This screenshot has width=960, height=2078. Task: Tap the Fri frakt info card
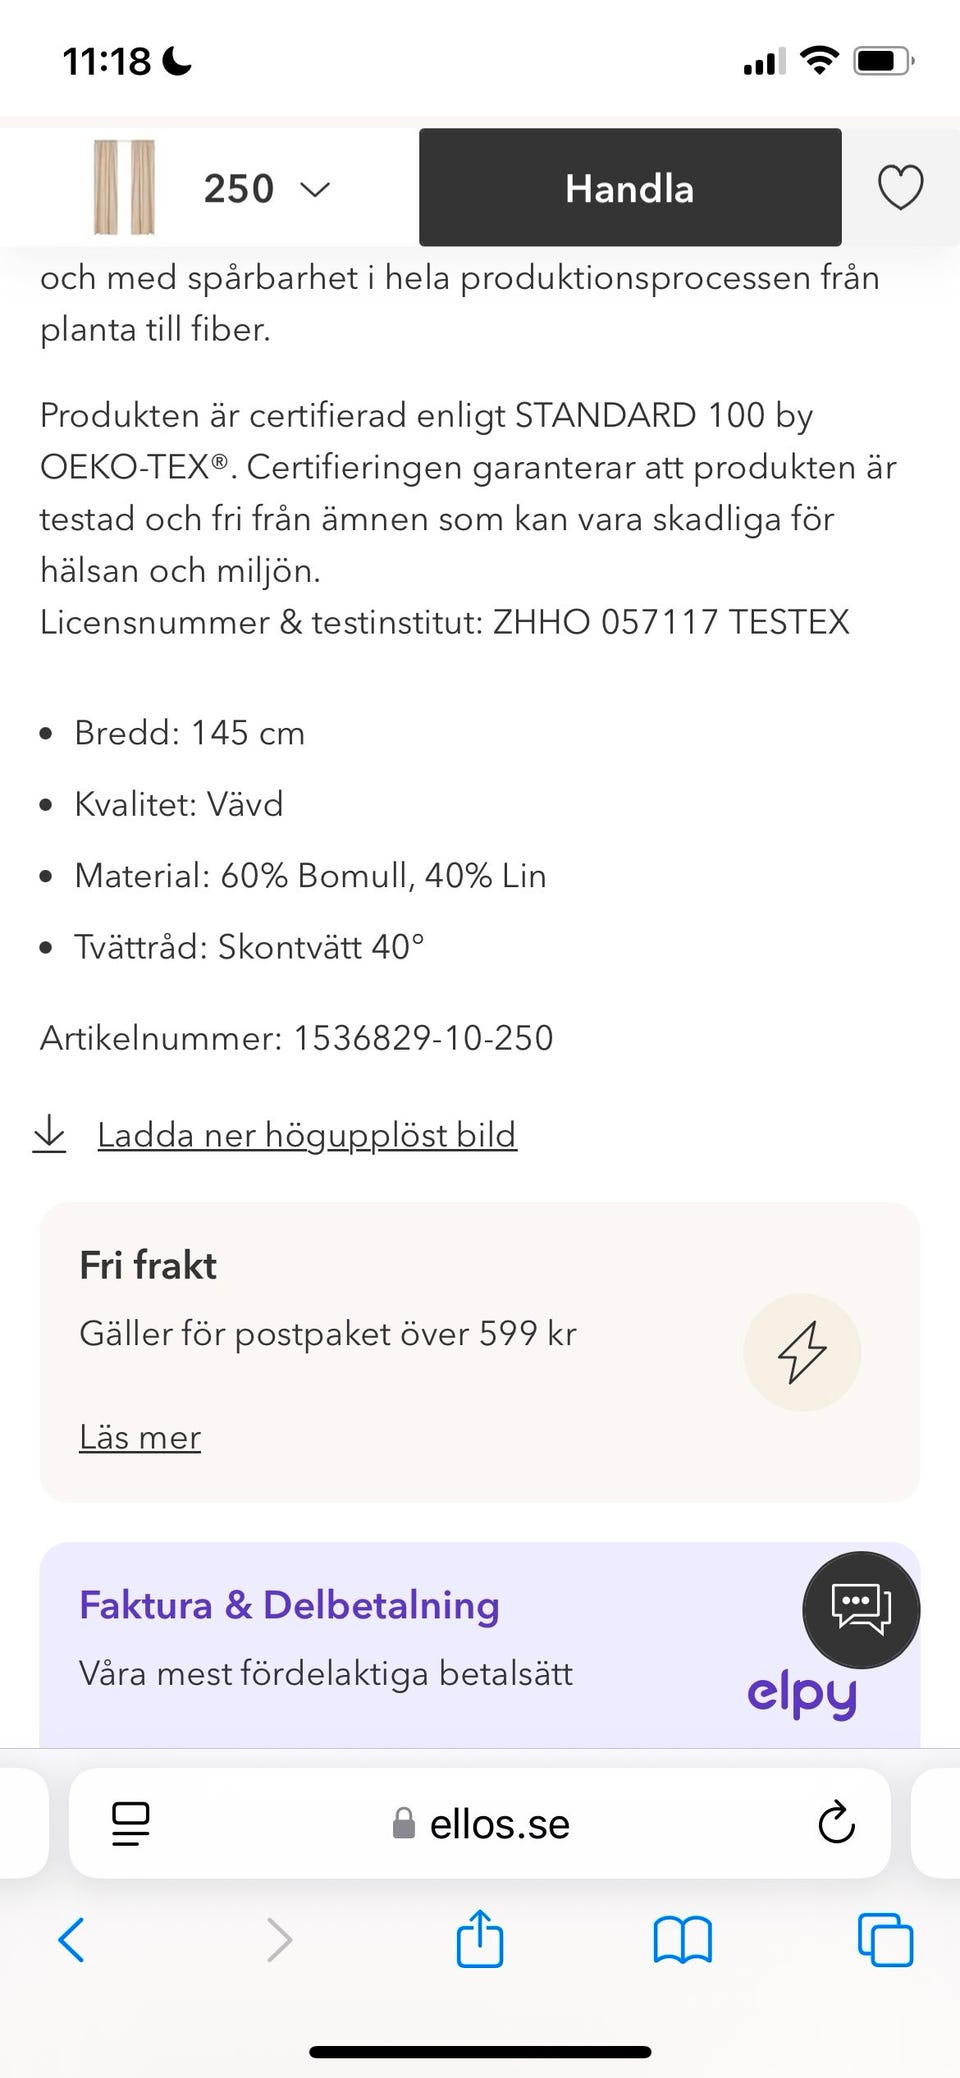[400, 1300]
